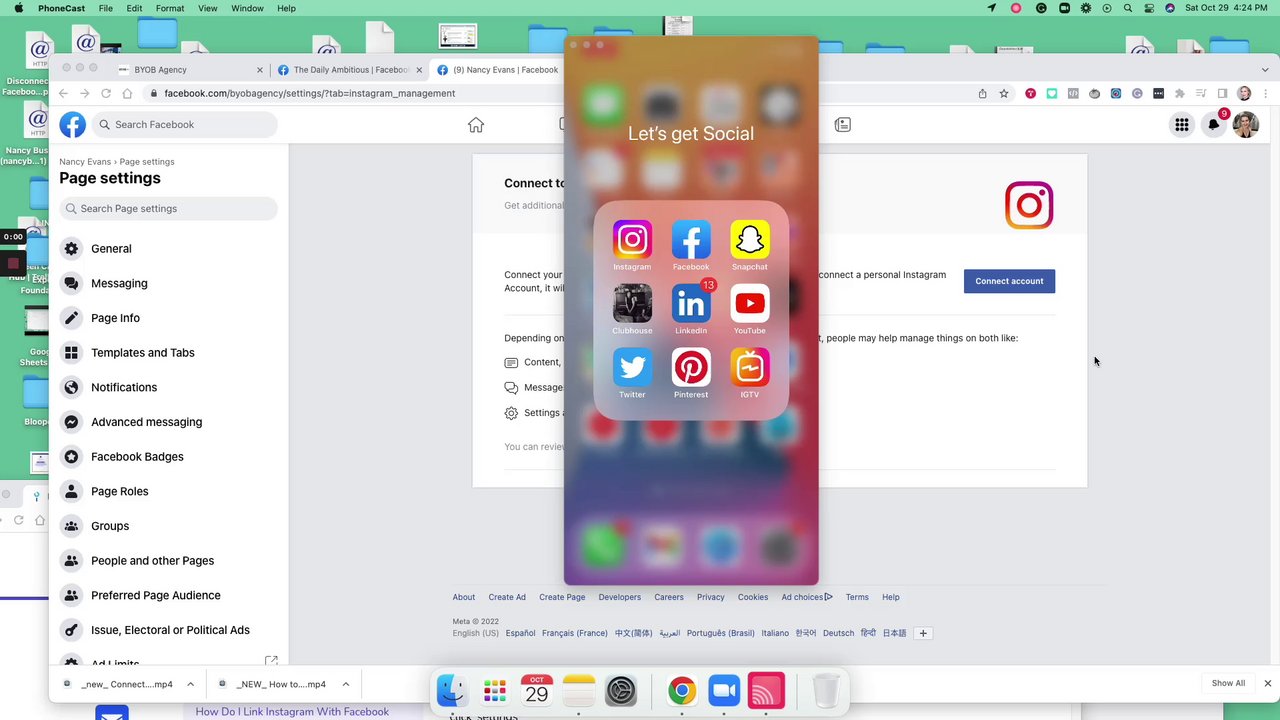
Task: Click the macOS Spotlight search icon
Action: [1128, 8]
